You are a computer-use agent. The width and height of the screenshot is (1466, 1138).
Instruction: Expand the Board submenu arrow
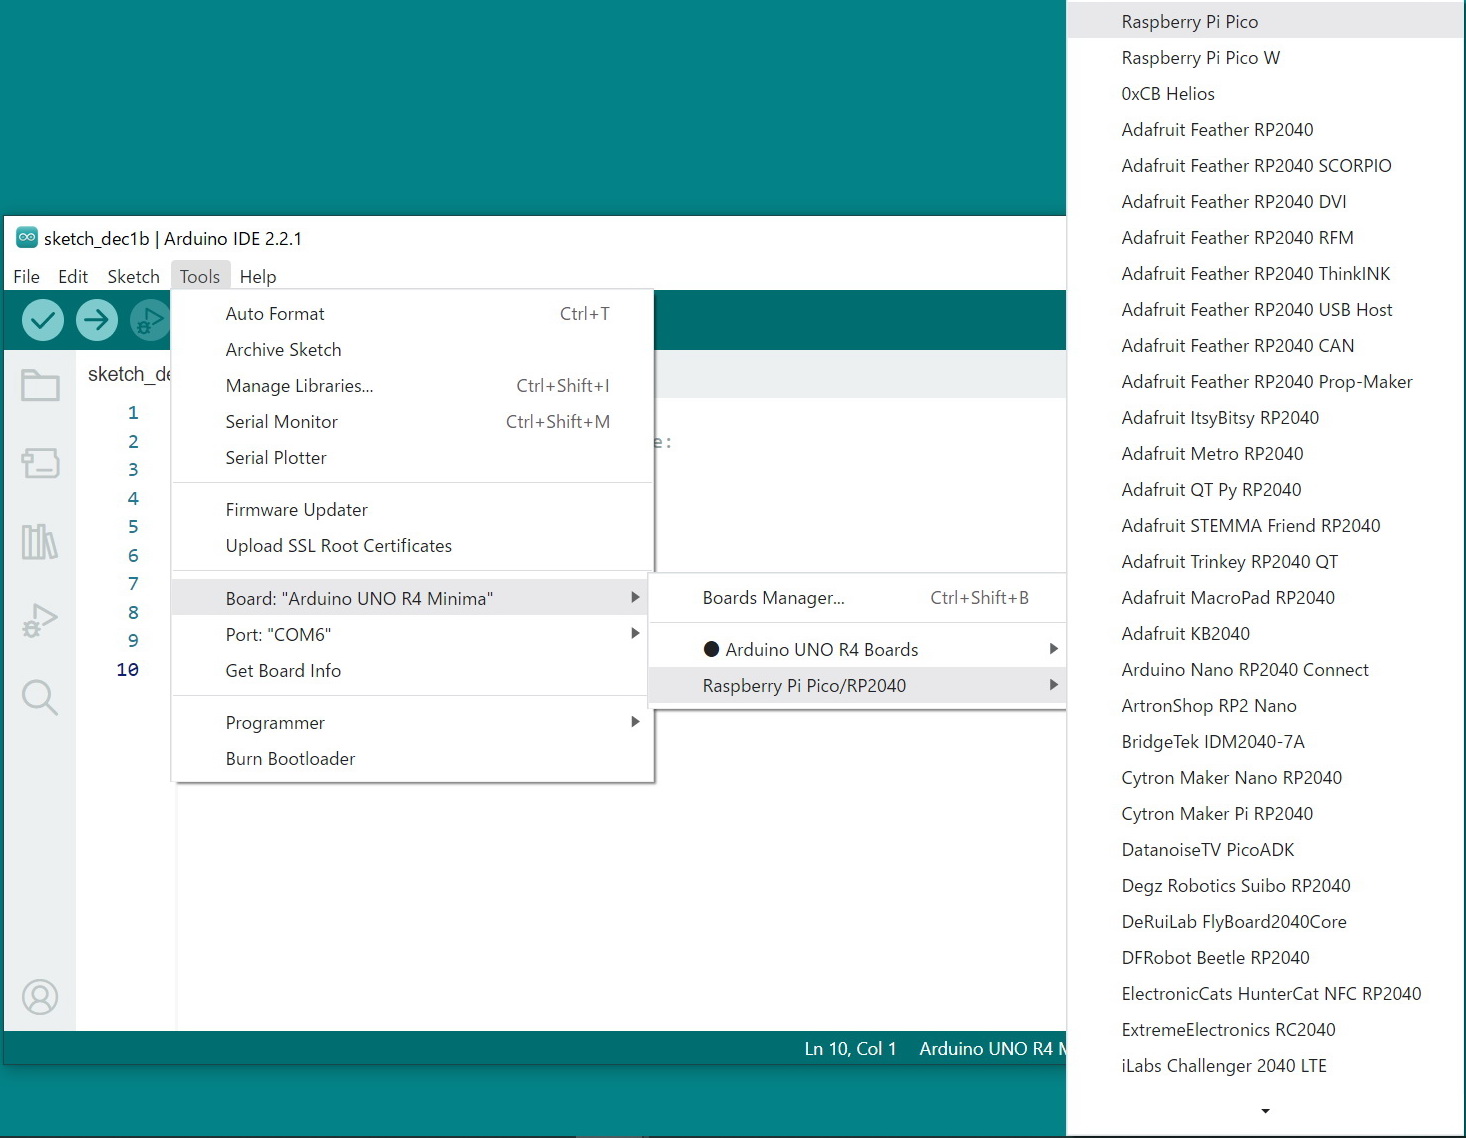[635, 597]
